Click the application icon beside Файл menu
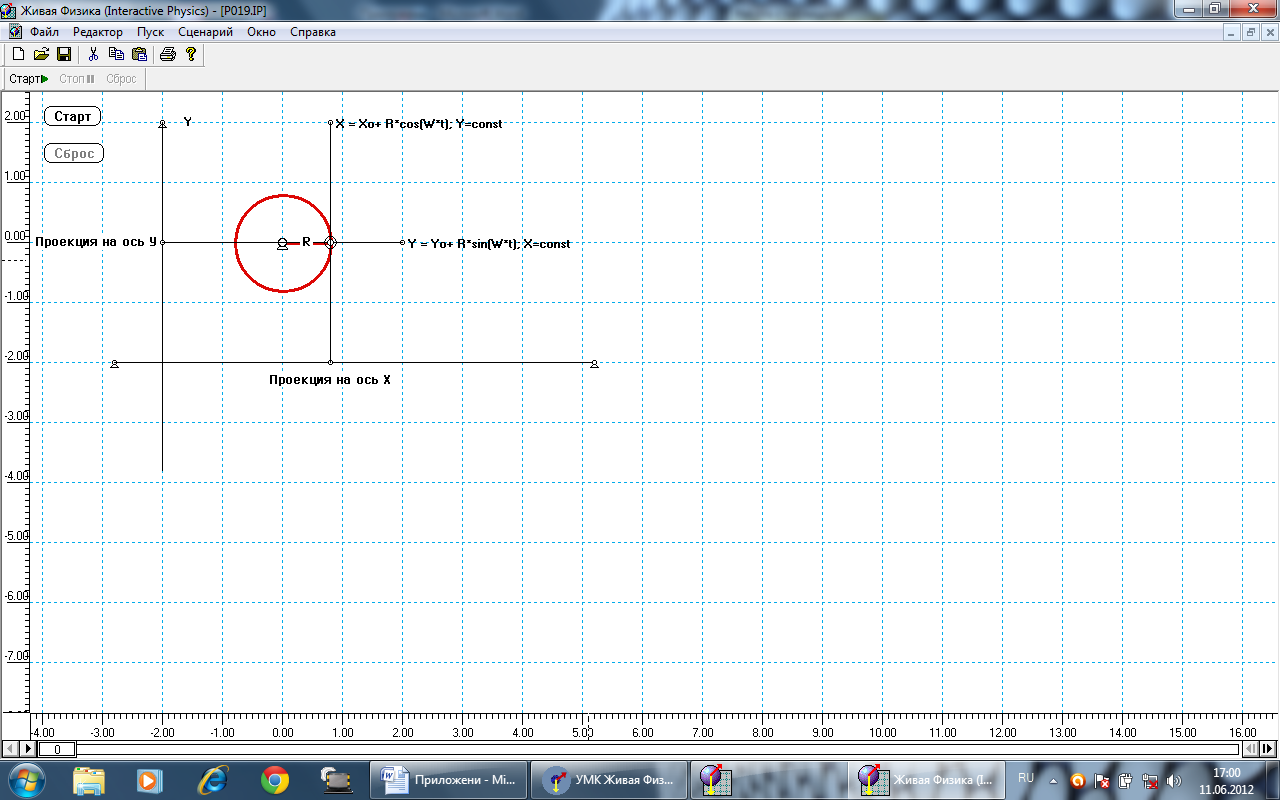 pos(15,32)
